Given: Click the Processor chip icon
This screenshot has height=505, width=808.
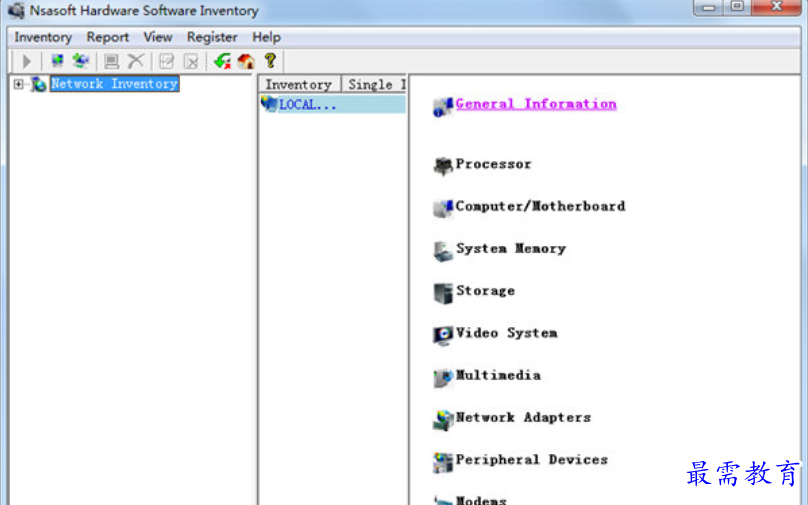Looking at the screenshot, I should [x=443, y=166].
